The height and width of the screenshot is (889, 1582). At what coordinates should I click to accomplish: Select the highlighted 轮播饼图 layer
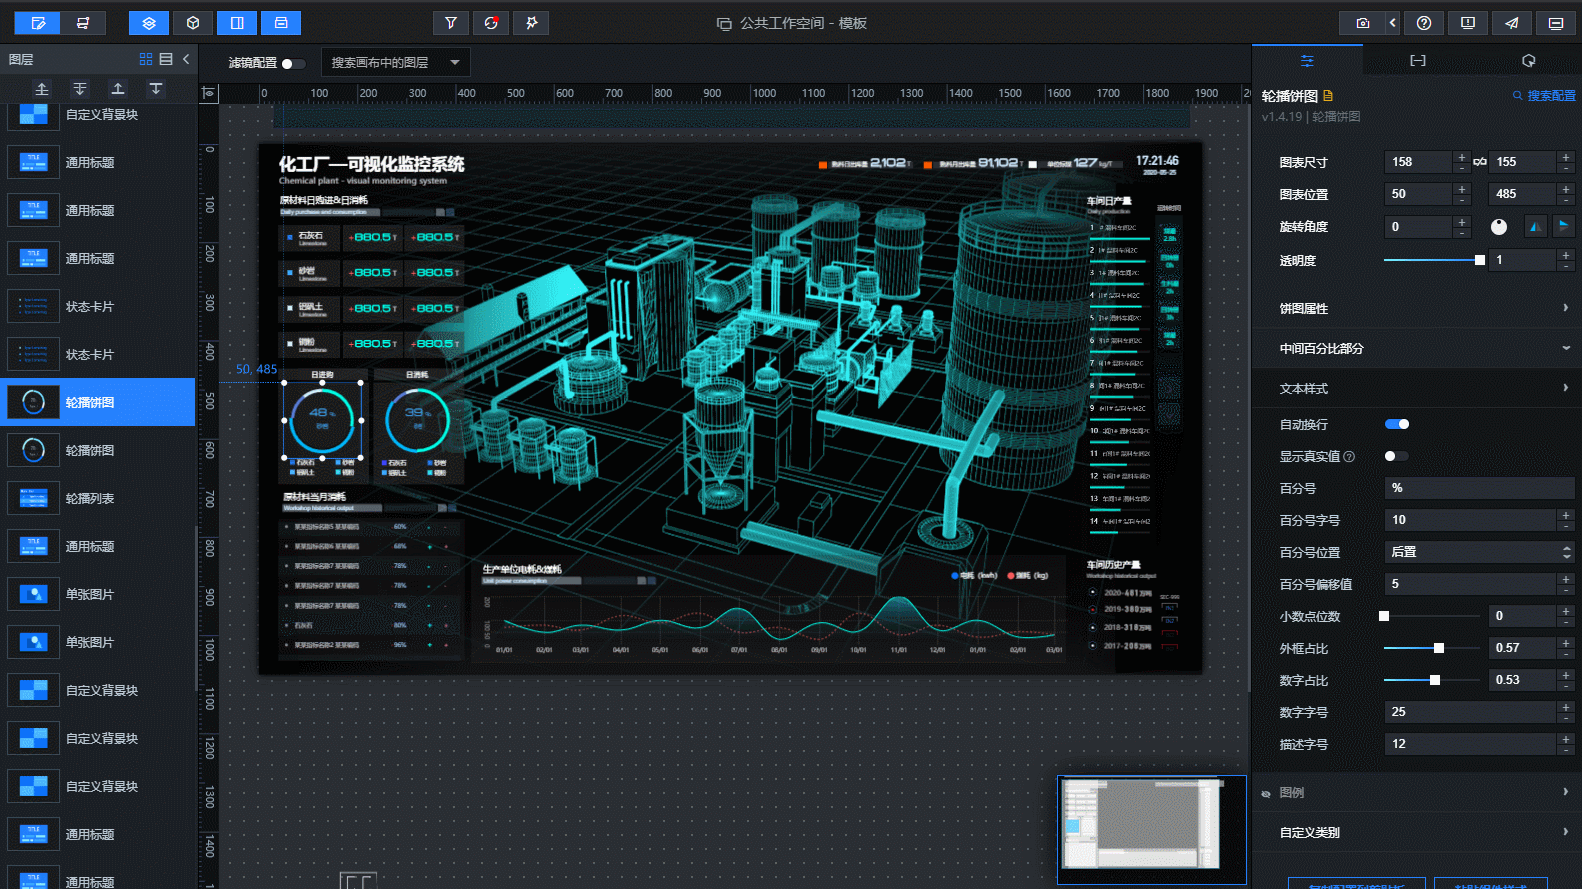[x=98, y=402]
